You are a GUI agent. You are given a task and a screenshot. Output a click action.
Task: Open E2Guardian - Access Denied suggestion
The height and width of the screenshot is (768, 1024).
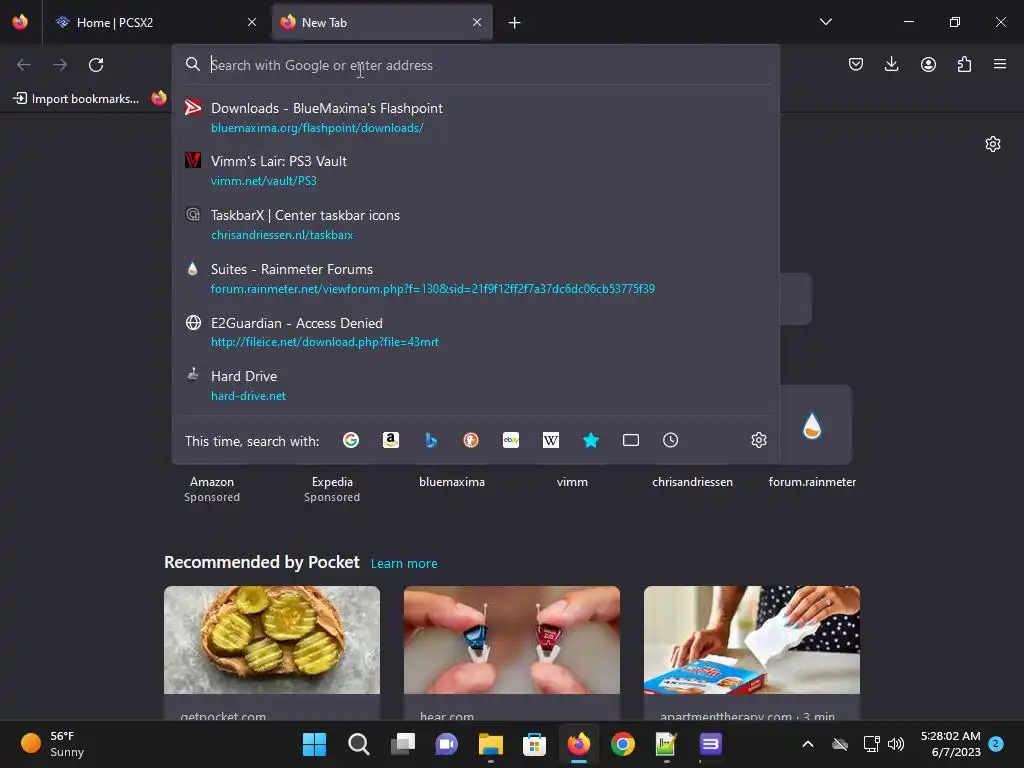point(475,332)
